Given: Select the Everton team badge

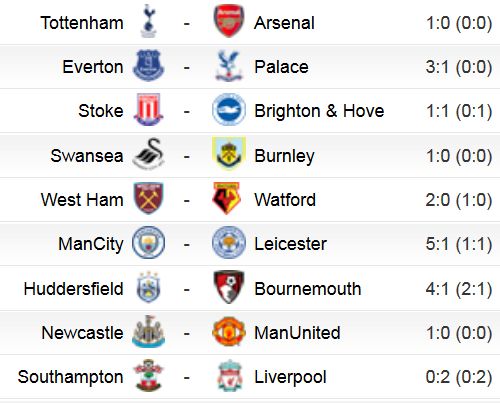Looking at the screenshot, I should pyautogui.click(x=149, y=66).
